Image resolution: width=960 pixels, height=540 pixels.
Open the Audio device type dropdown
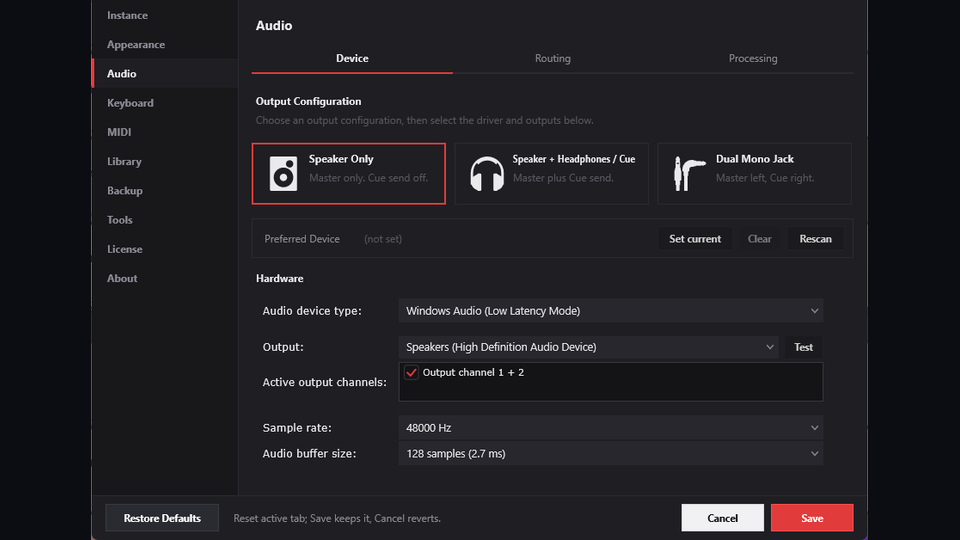(x=610, y=310)
